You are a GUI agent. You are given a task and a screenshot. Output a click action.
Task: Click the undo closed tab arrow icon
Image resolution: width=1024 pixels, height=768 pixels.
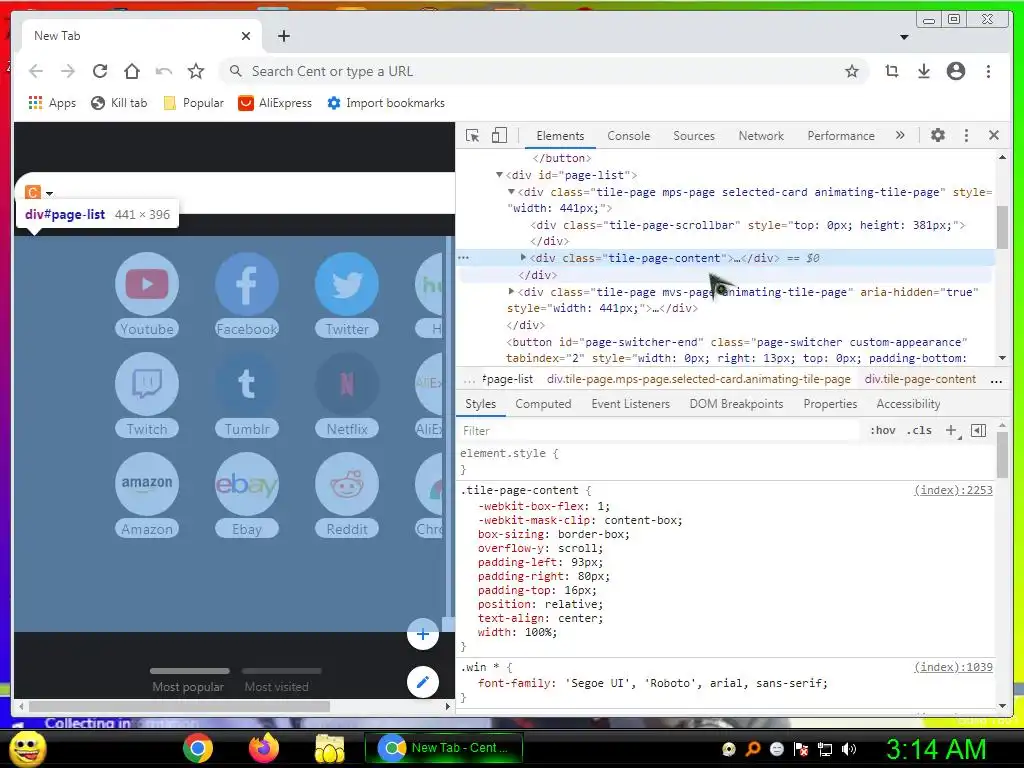164,71
